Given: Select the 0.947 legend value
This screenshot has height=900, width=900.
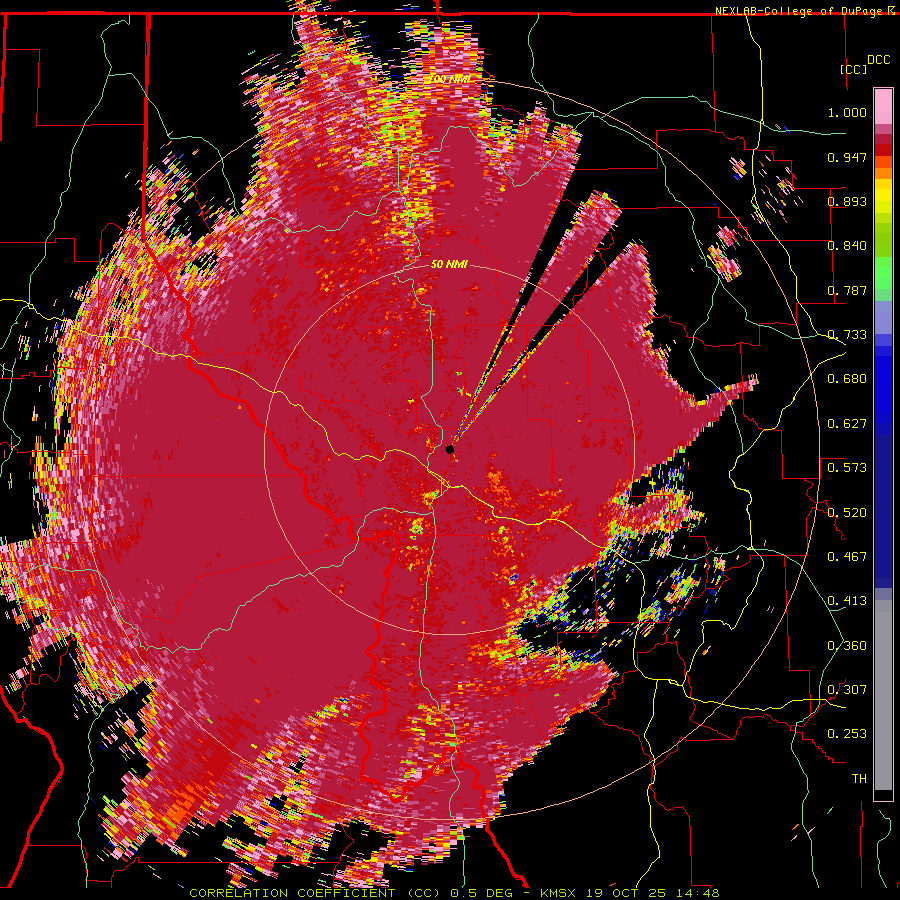Looking at the screenshot, I should tap(847, 157).
